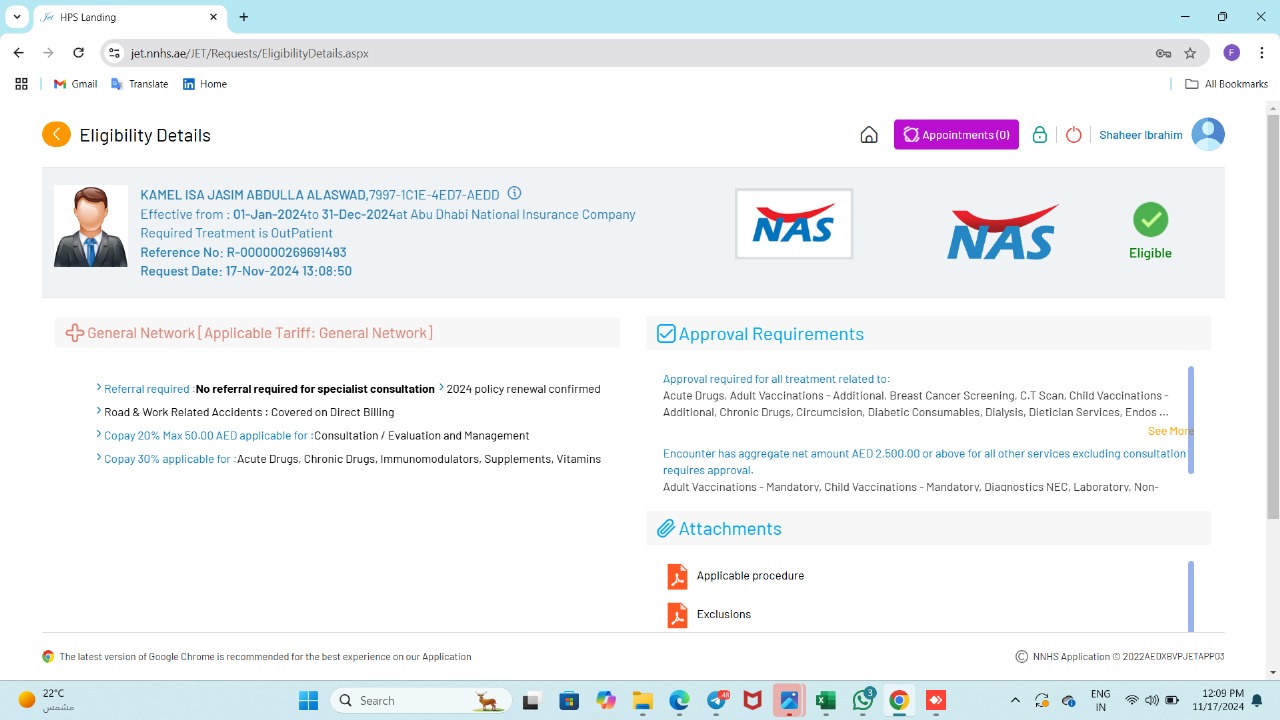
Task: Click the reference number R-000000269691493
Action: click(286, 252)
